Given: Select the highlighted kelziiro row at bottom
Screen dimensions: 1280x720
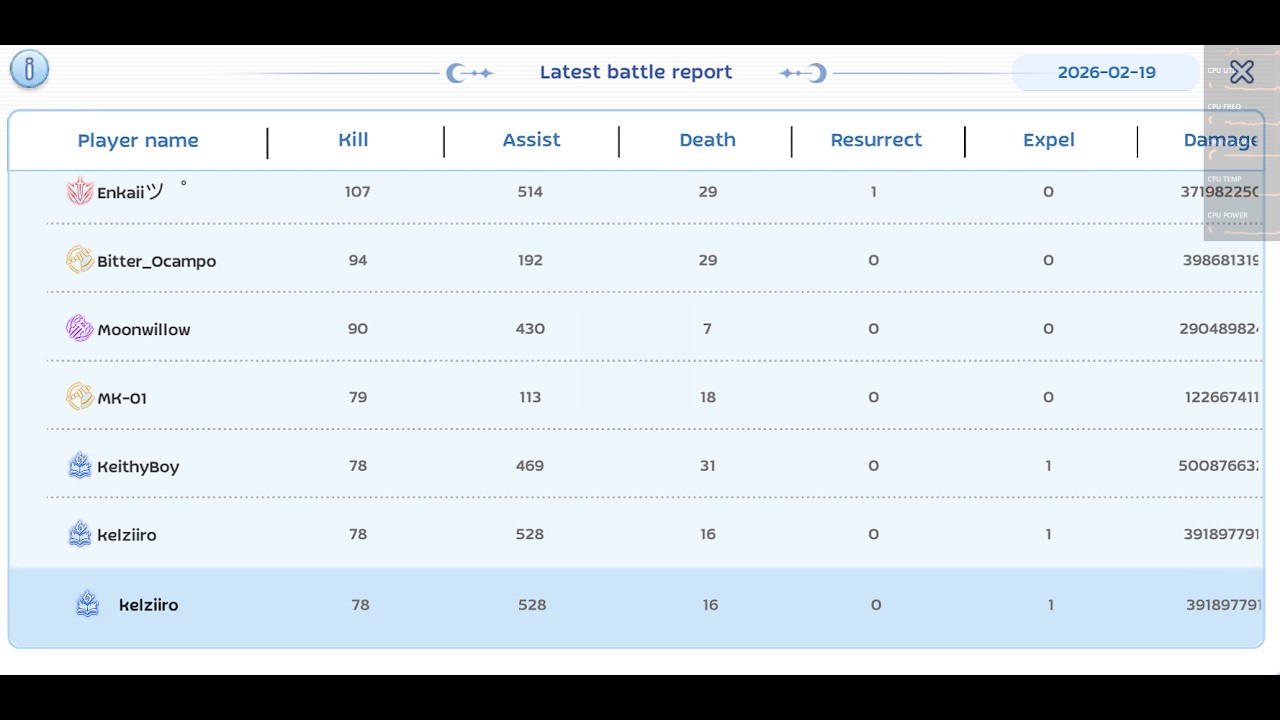Looking at the screenshot, I should click(636, 605).
